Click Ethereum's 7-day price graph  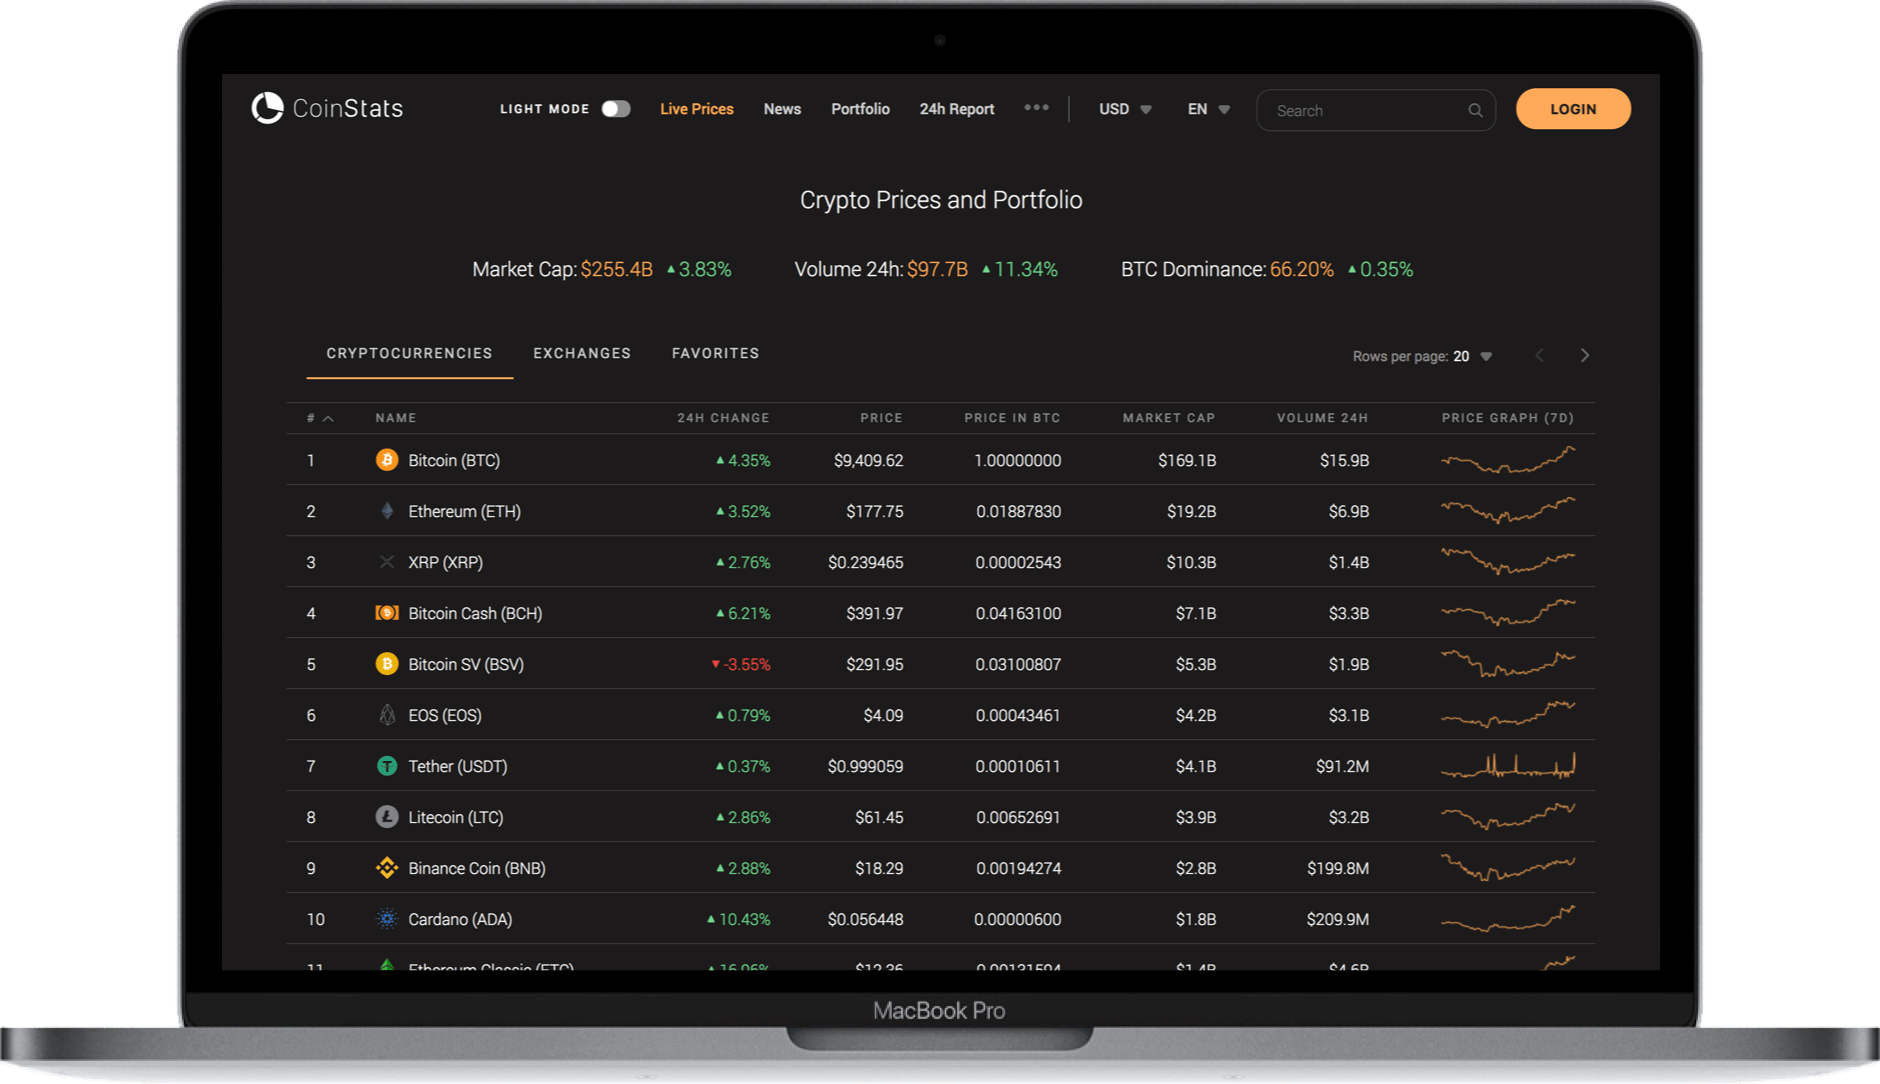tap(1508, 511)
